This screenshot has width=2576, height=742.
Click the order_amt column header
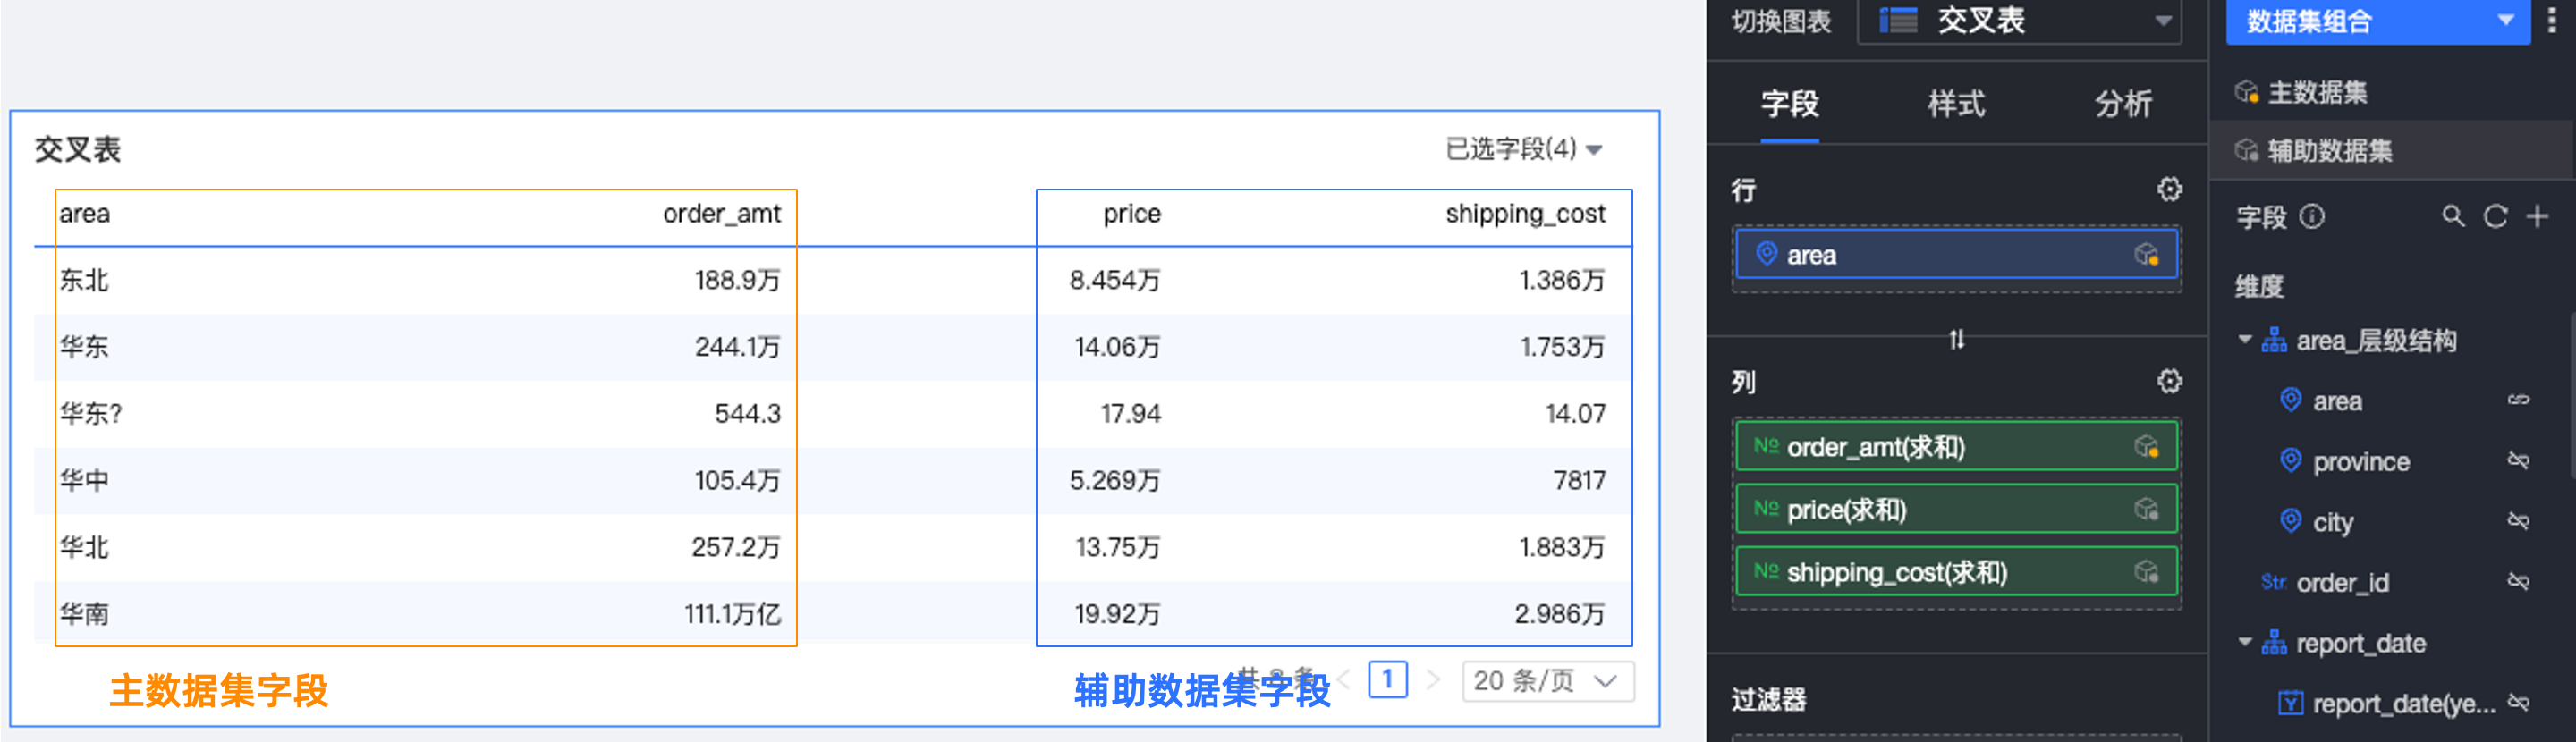721,213
